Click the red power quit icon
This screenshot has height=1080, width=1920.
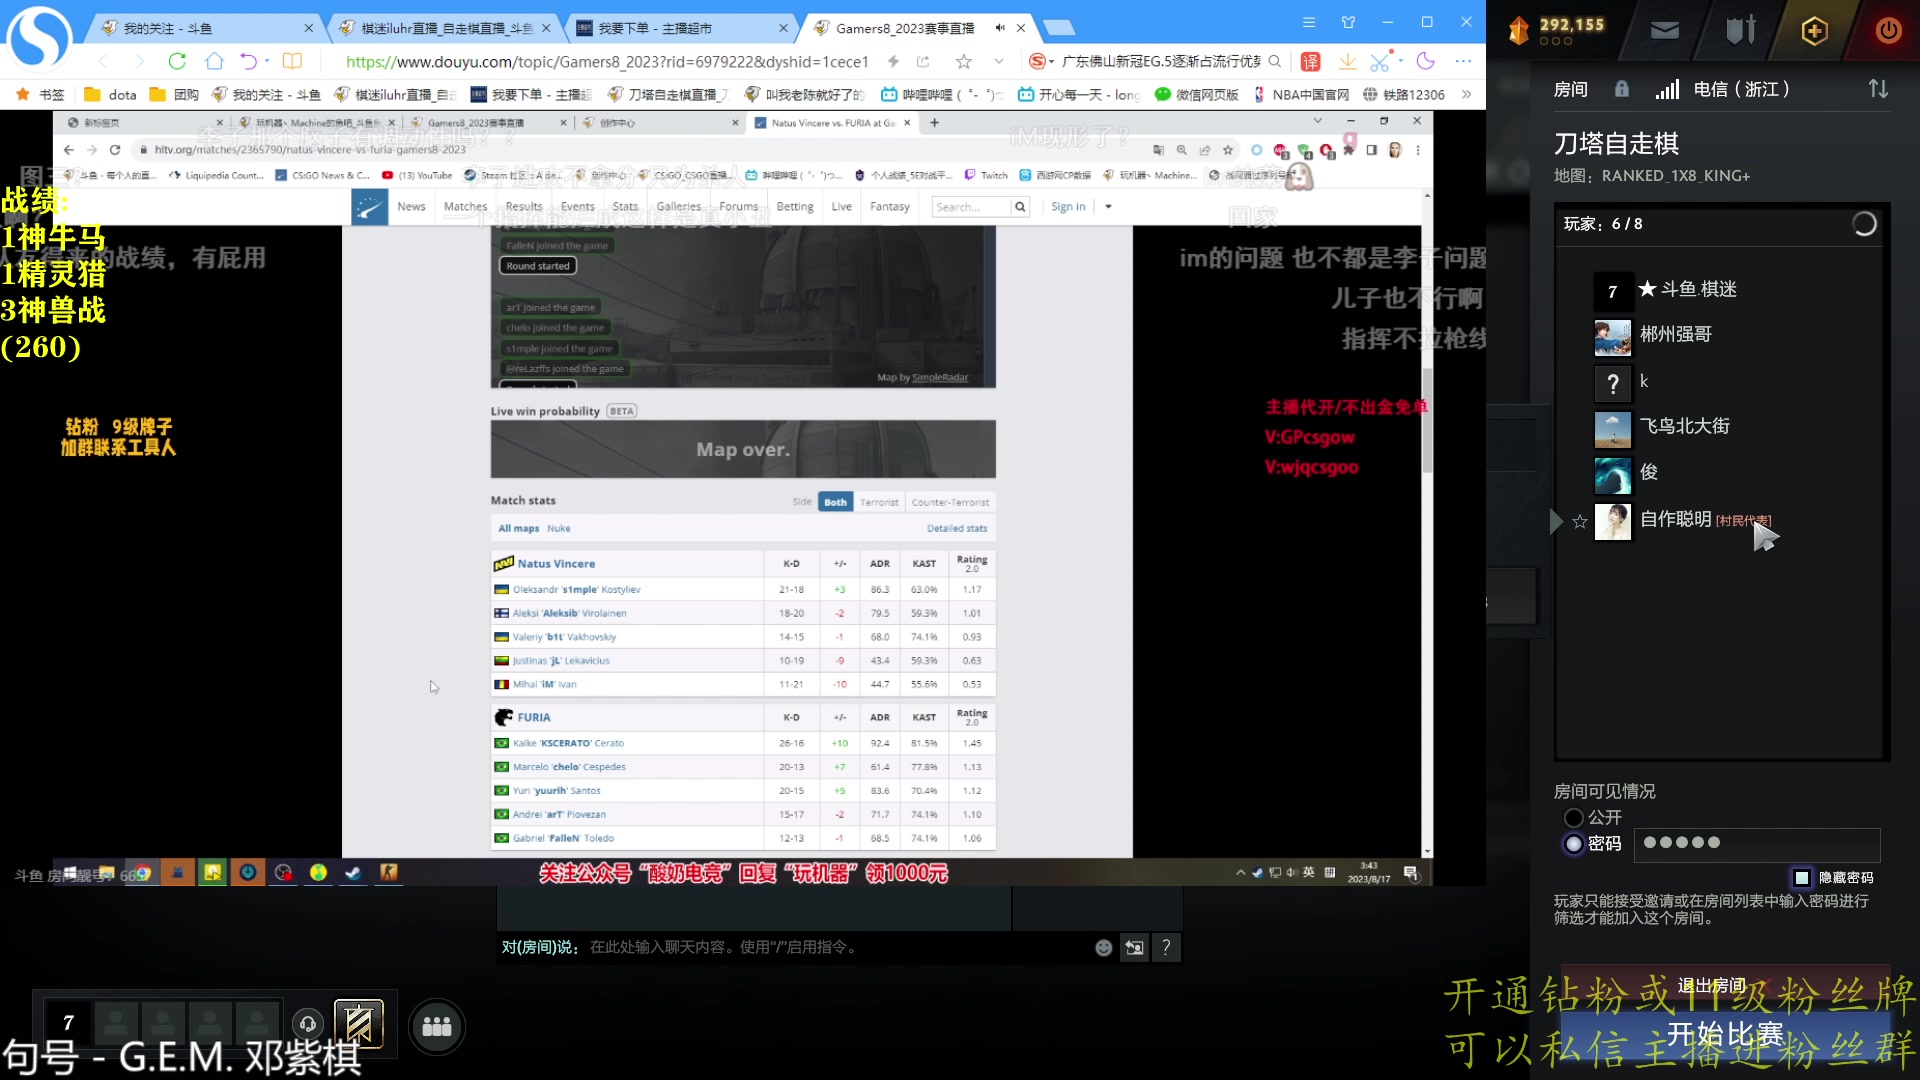(1889, 30)
